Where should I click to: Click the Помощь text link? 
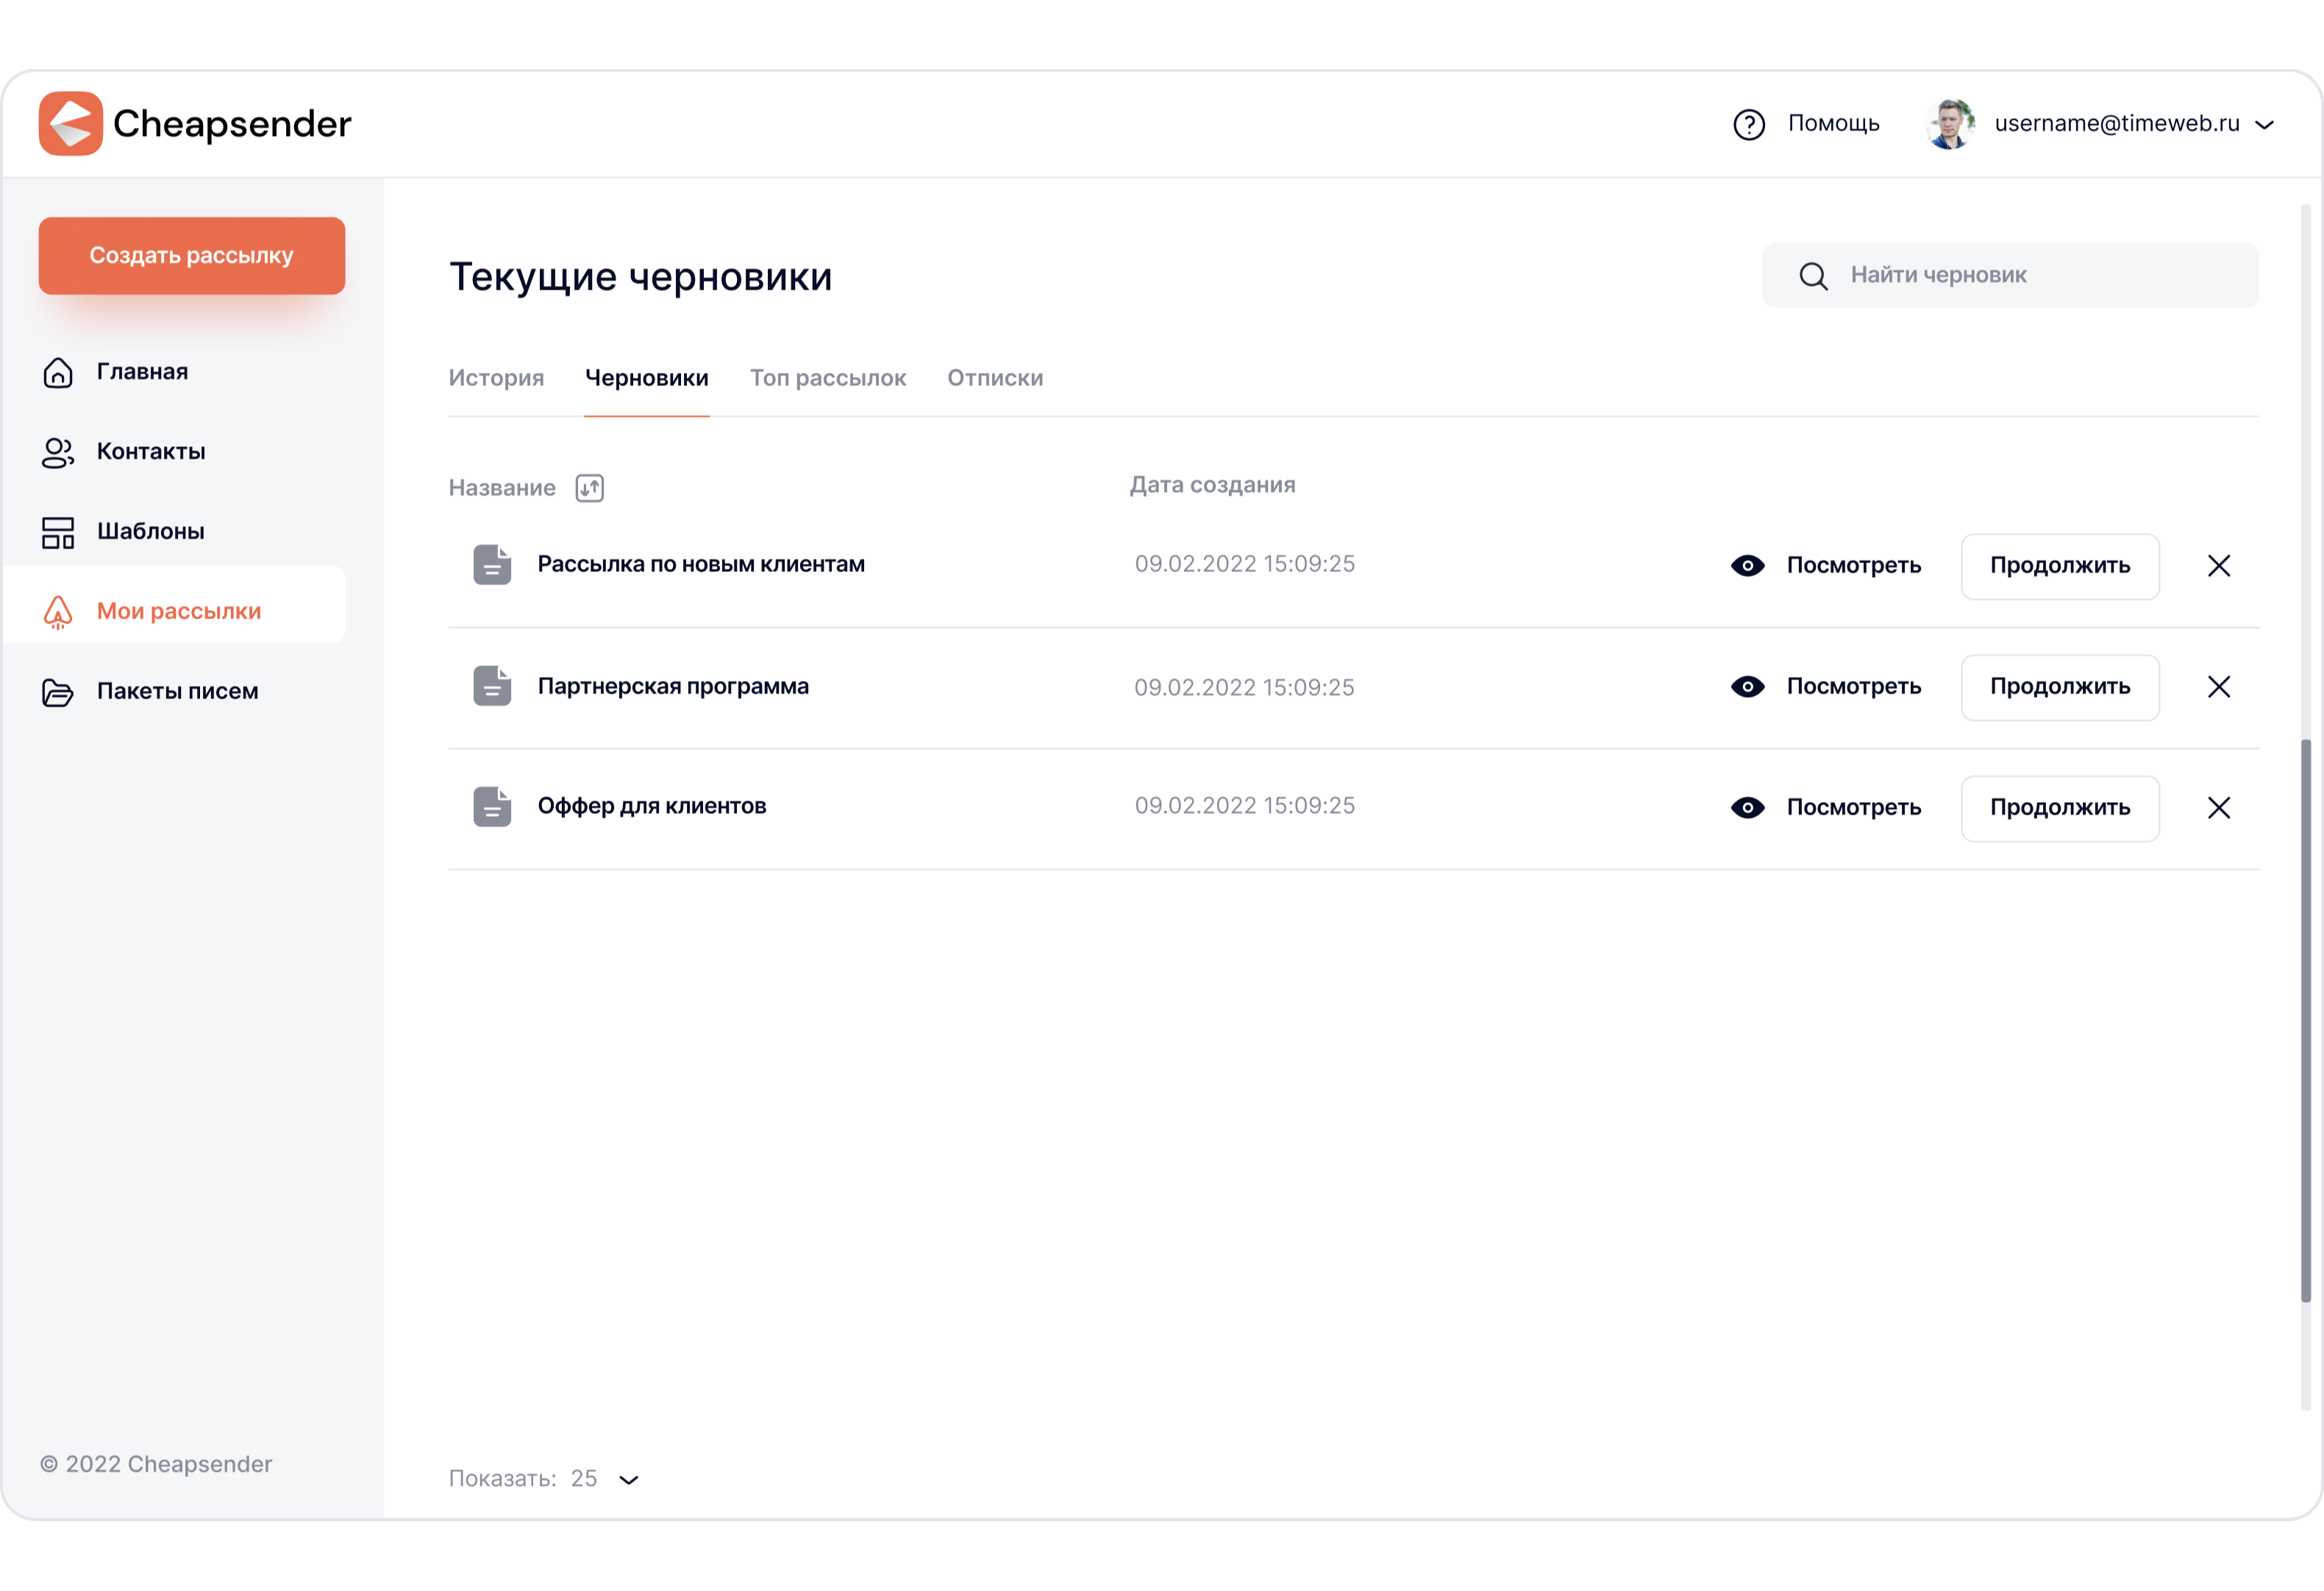pyautogui.click(x=1834, y=124)
